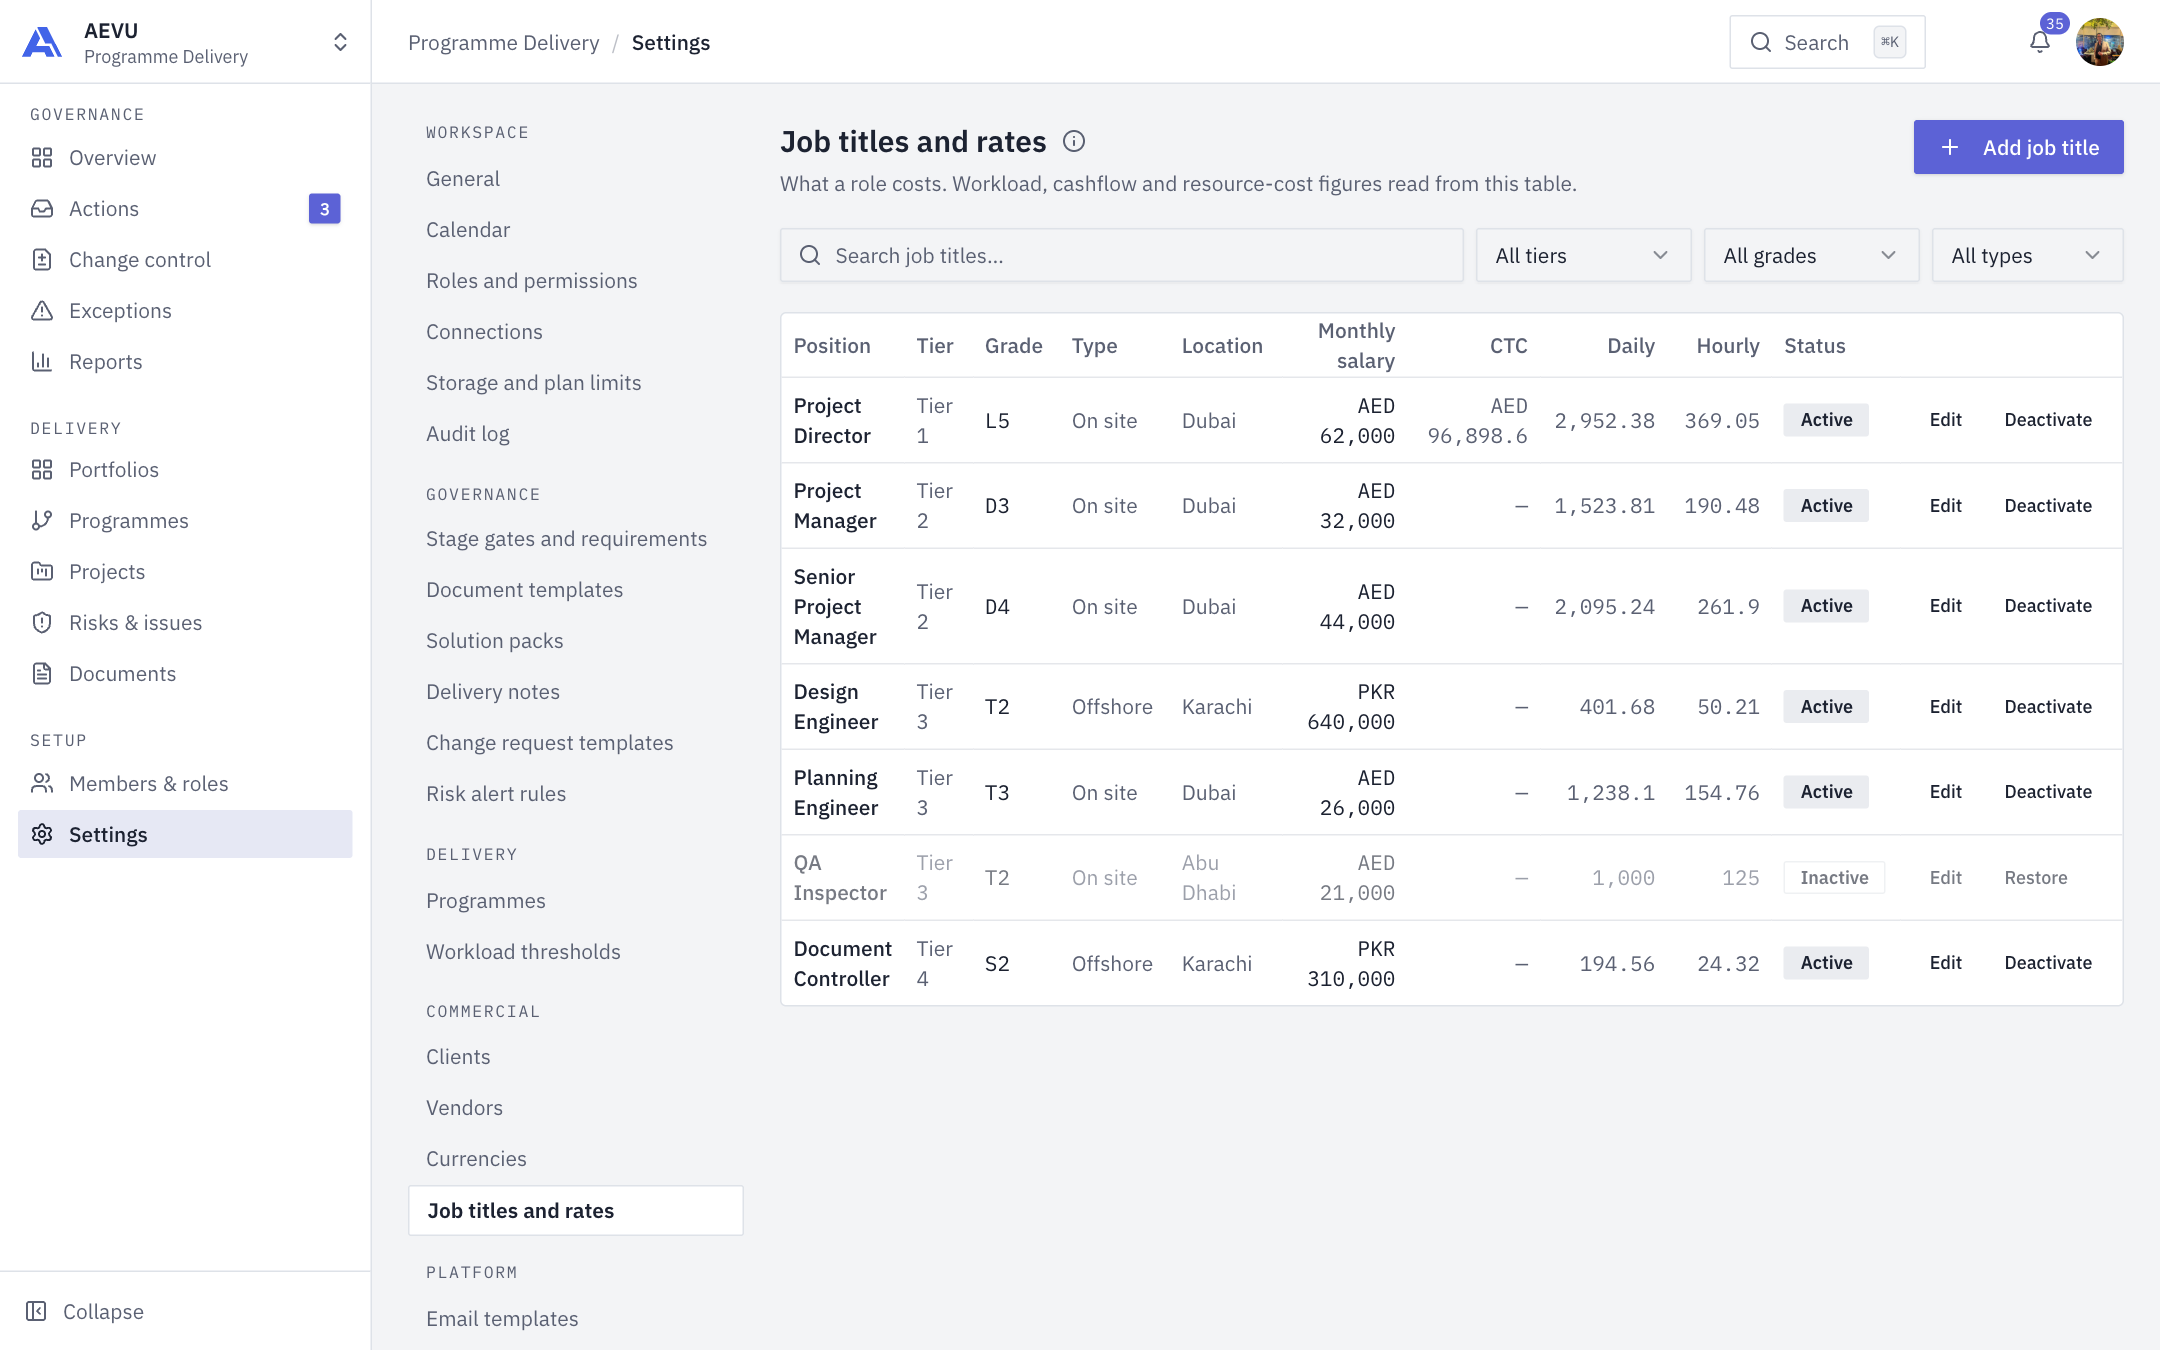
Task: Open Roles and permissions settings
Action: (532, 281)
